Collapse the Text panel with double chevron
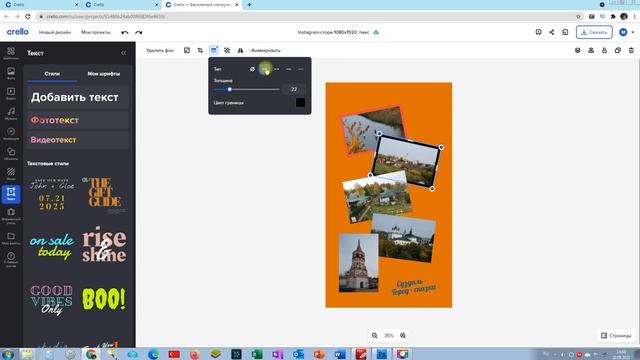 point(124,53)
